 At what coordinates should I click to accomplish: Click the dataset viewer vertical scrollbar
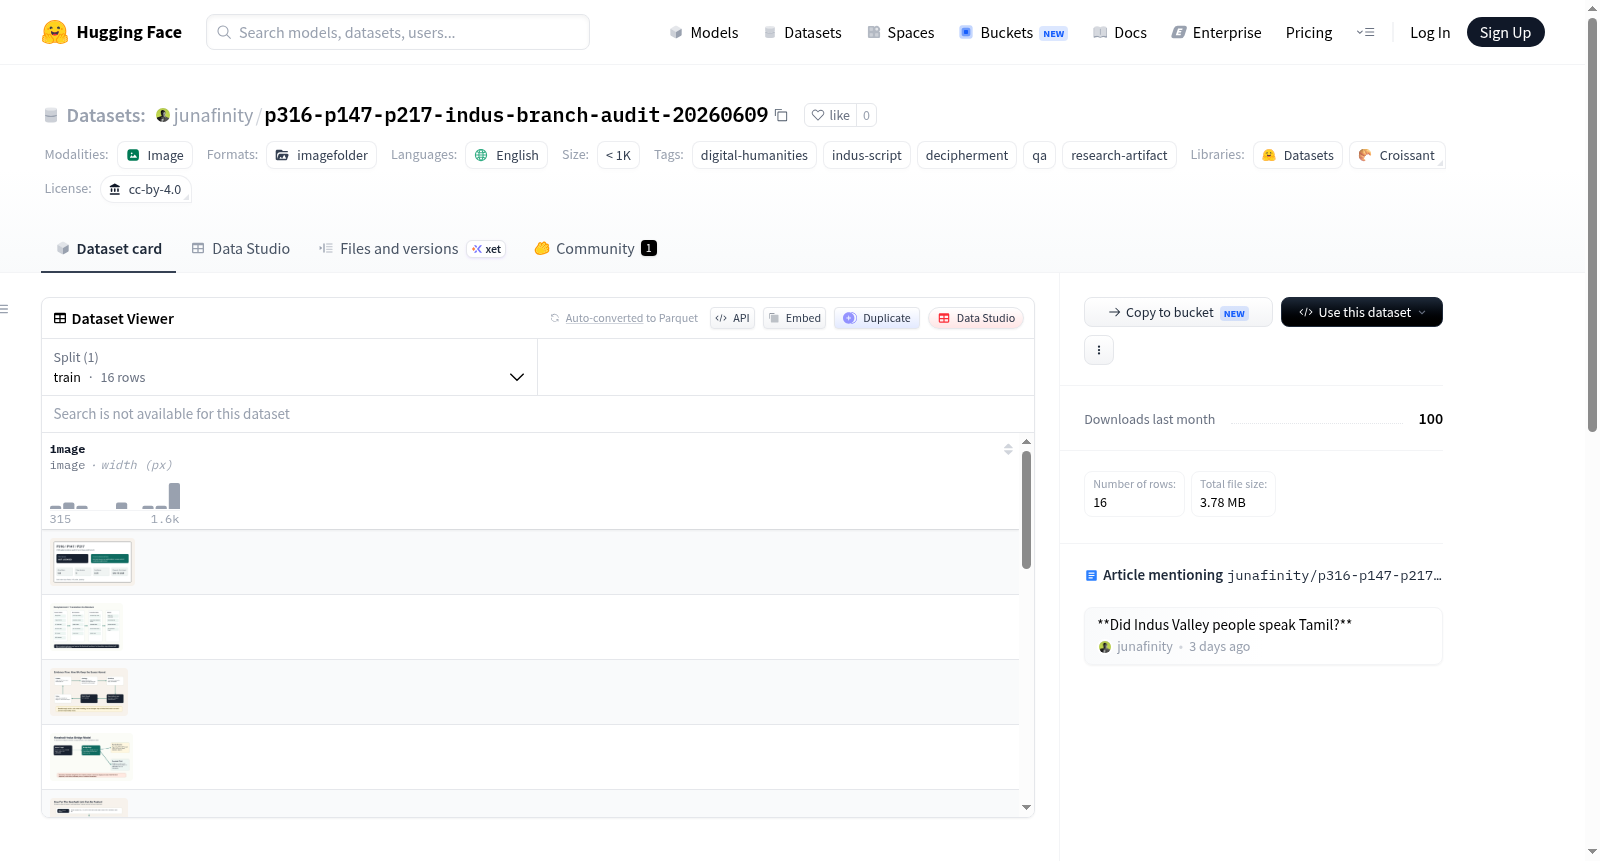tap(1026, 510)
